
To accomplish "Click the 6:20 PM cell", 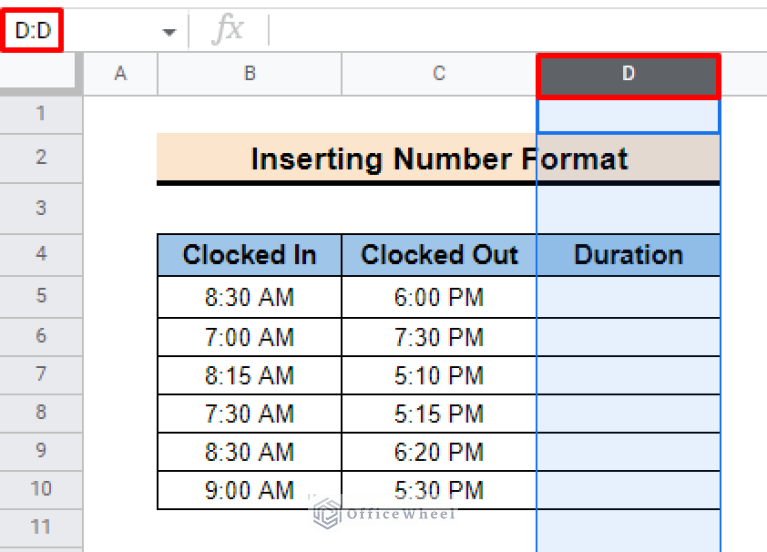I will 439,452.
